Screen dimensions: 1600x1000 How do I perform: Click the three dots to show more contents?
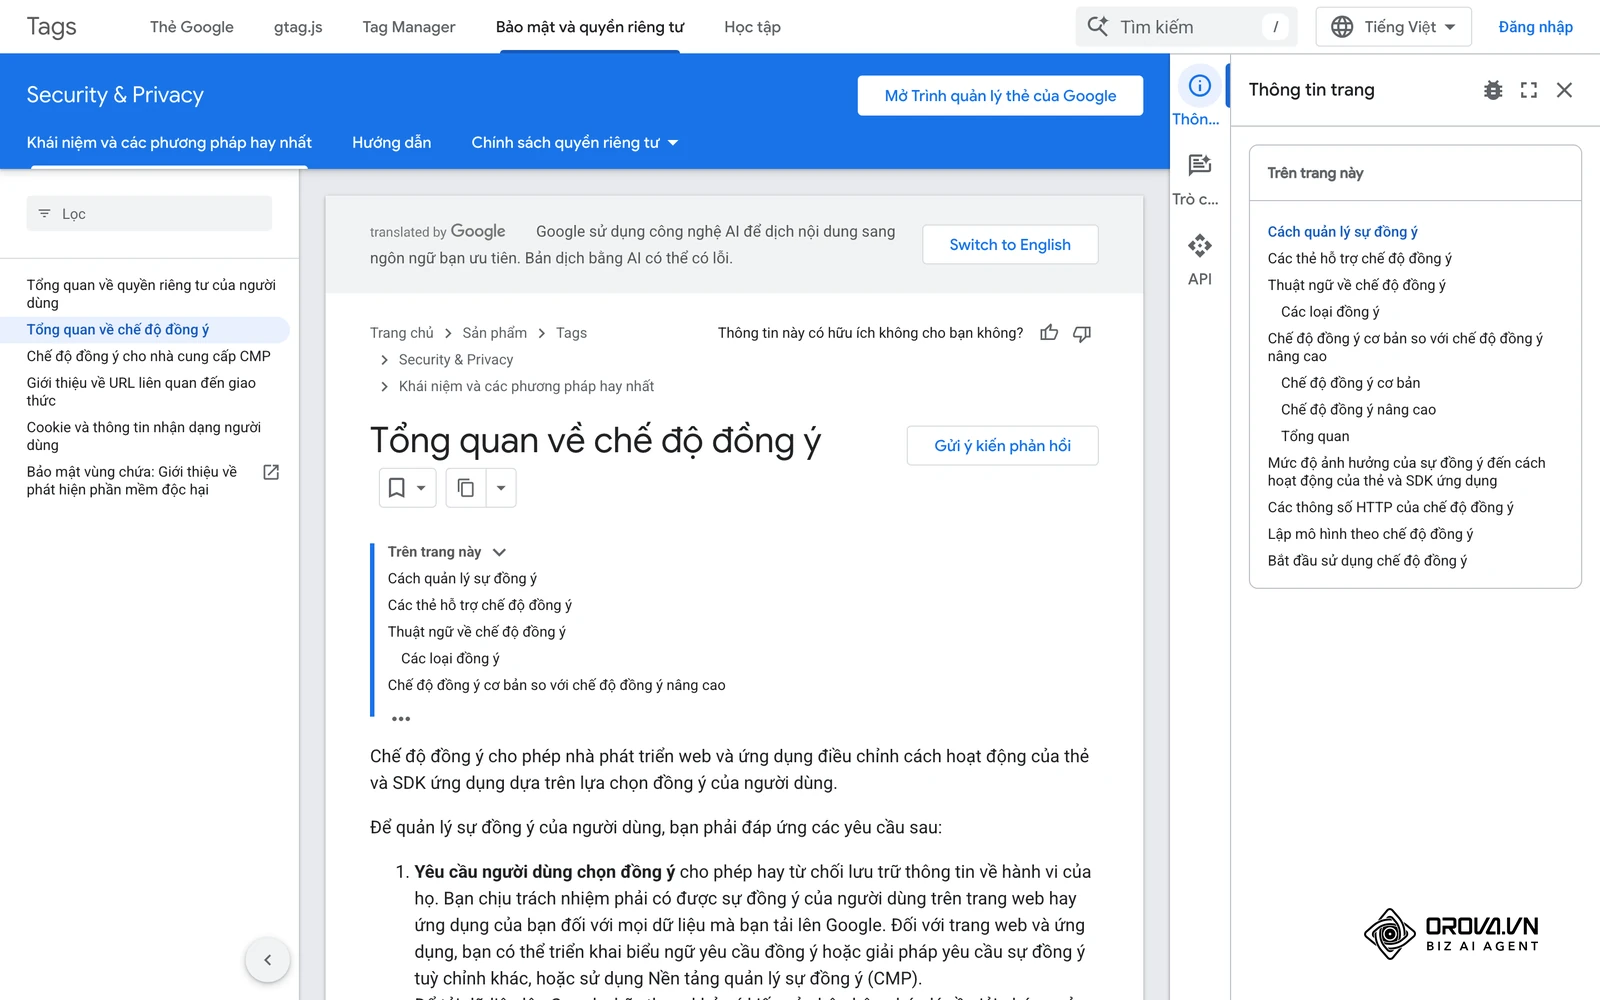[401, 719]
